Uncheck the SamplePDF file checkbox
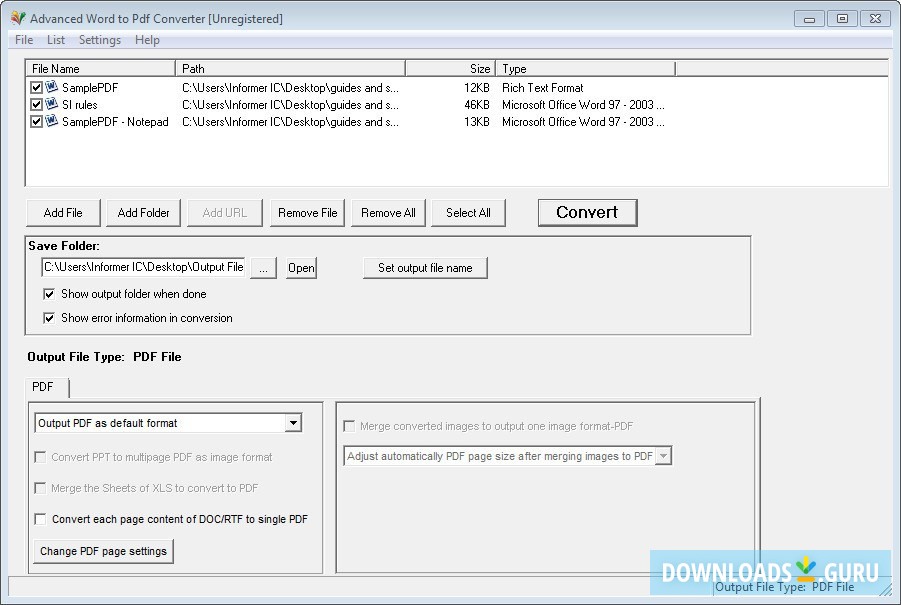 tap(36, 87)
